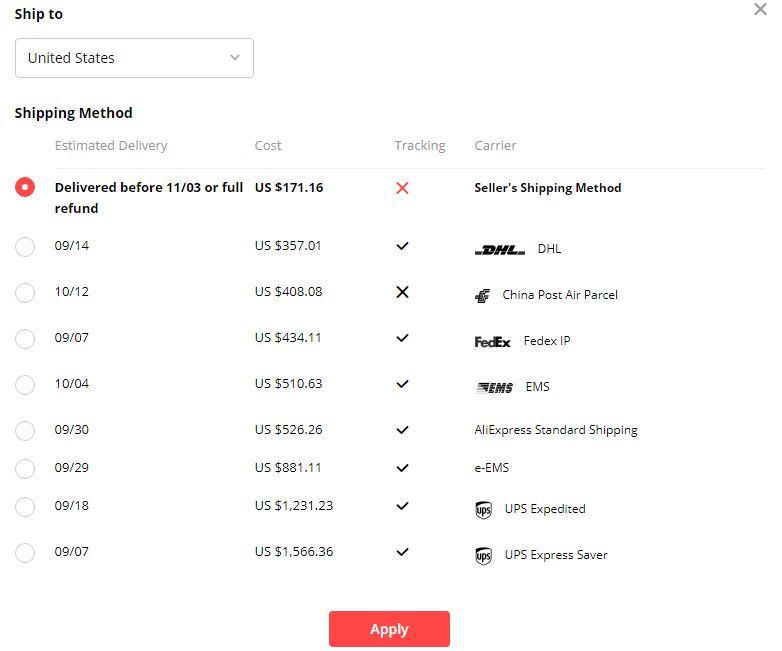The image size is (782, 651).
Task: Click the chevron arrow in Ship to field
Action: point(235,58)
